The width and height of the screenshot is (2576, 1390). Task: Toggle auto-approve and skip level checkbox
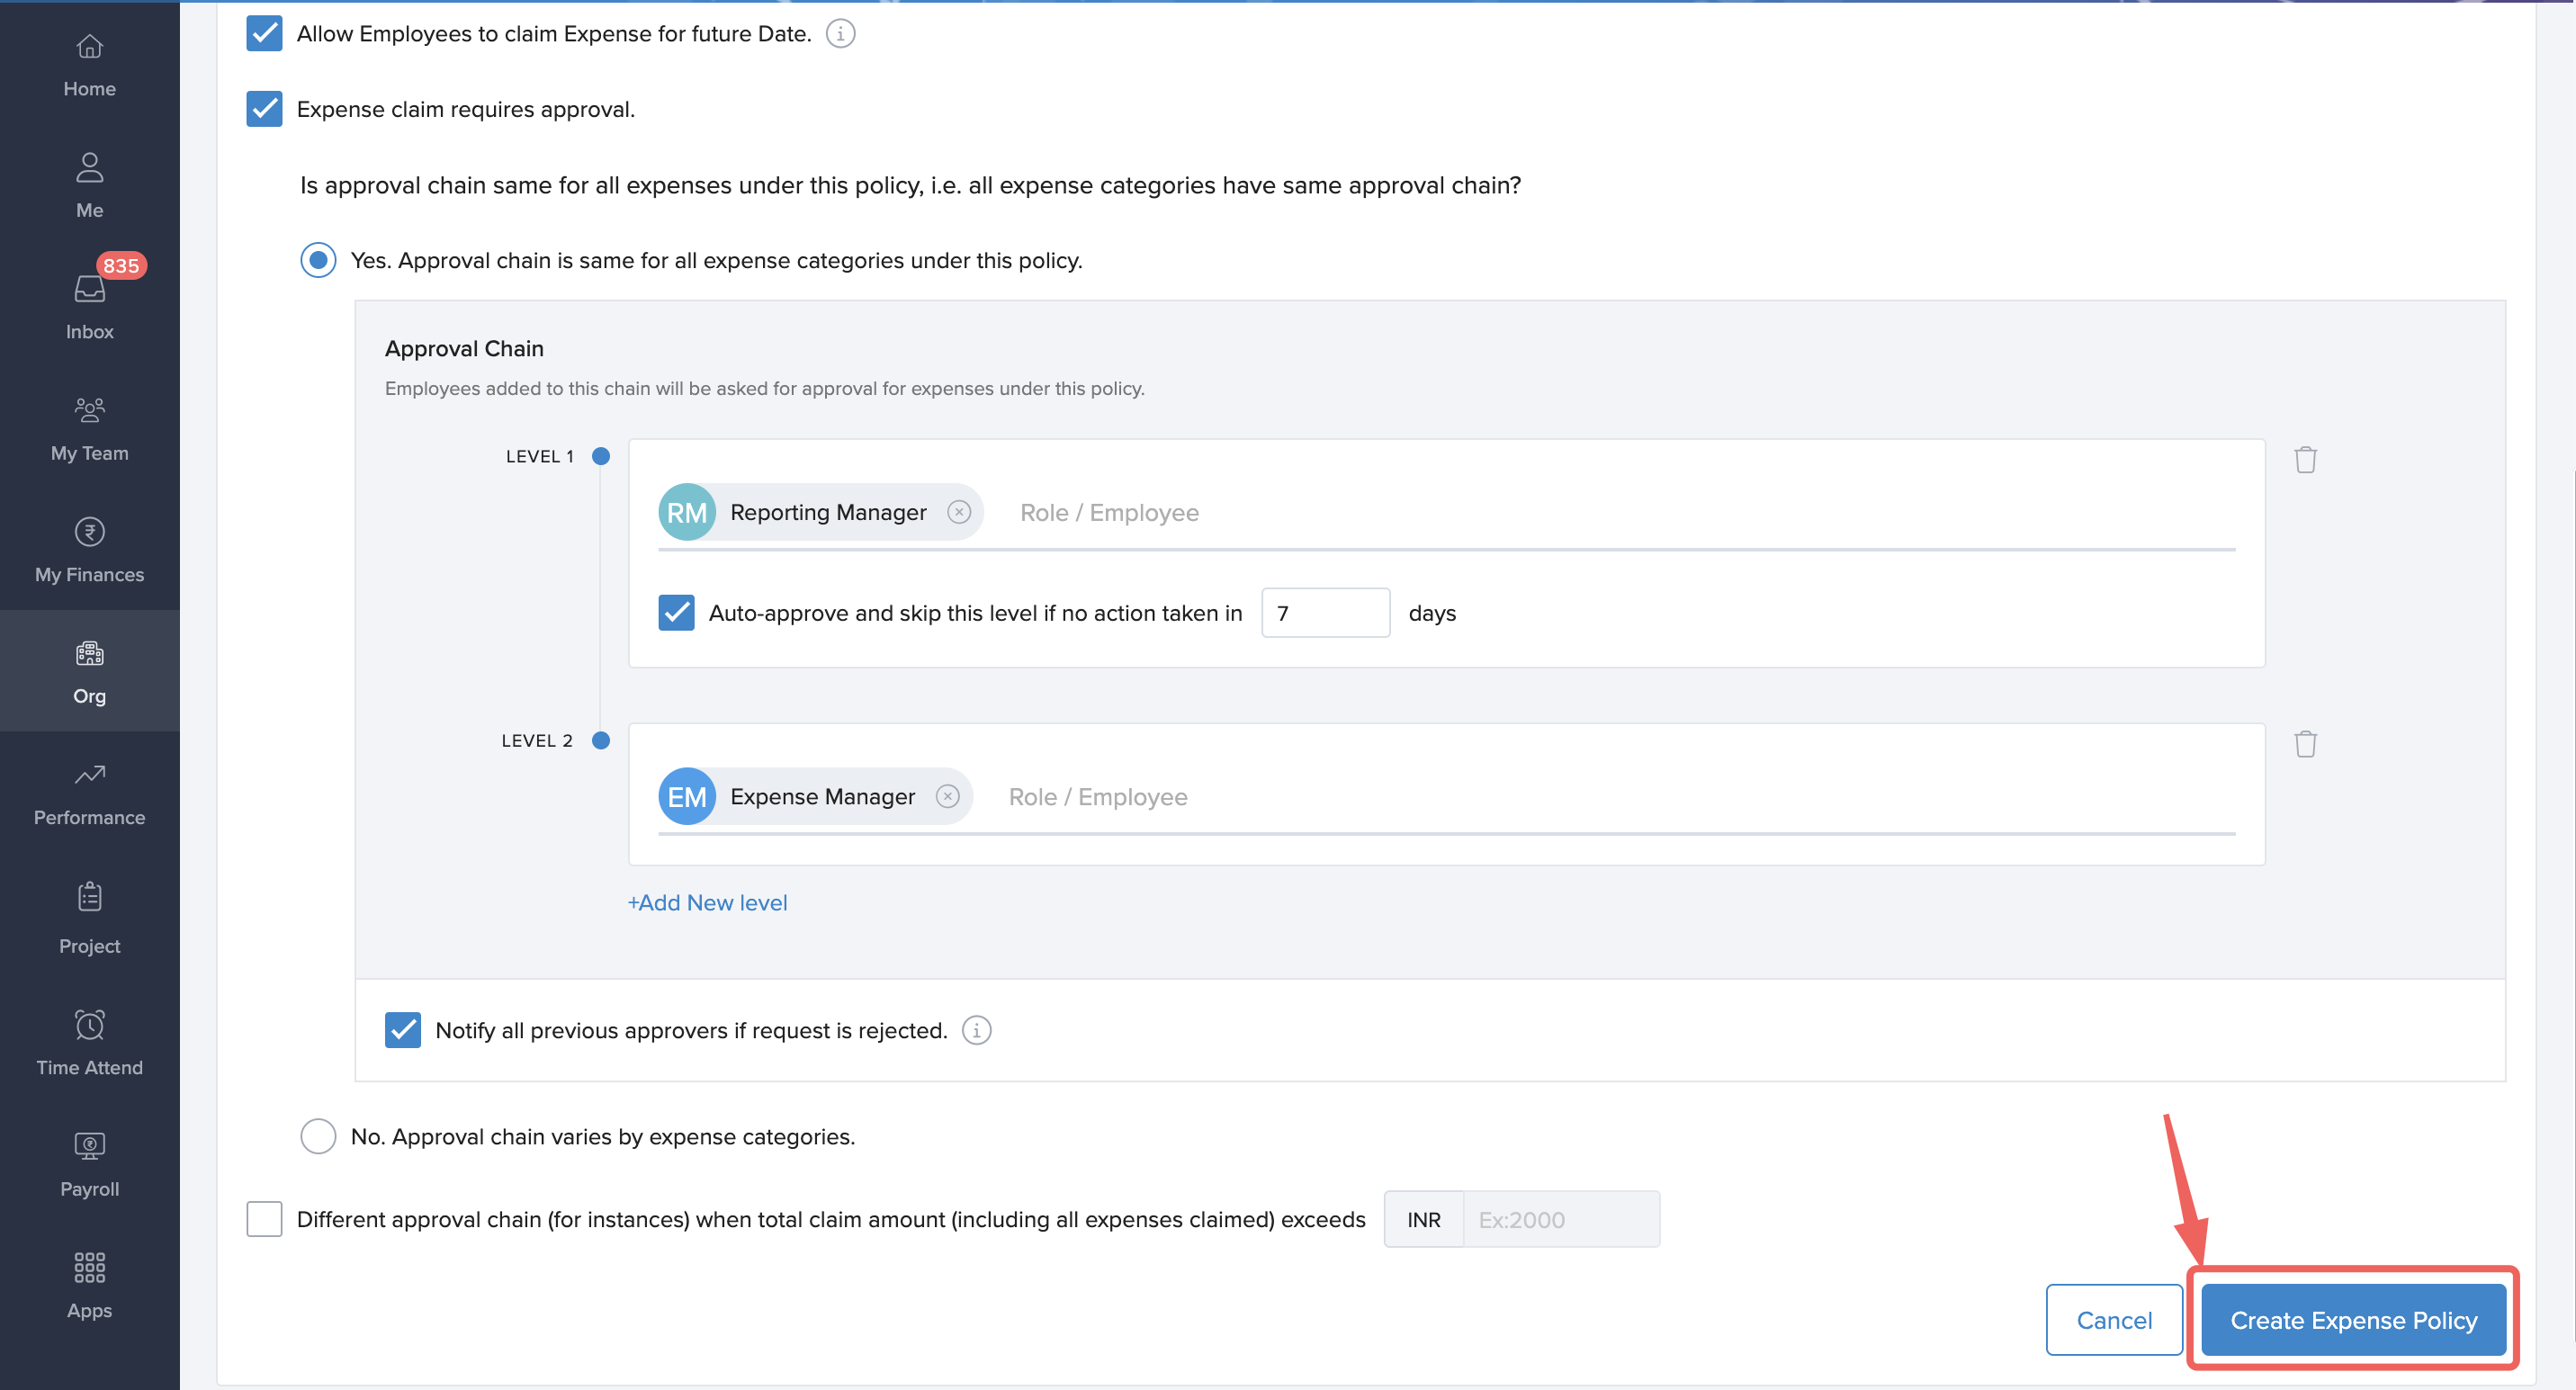click(676, 613)
